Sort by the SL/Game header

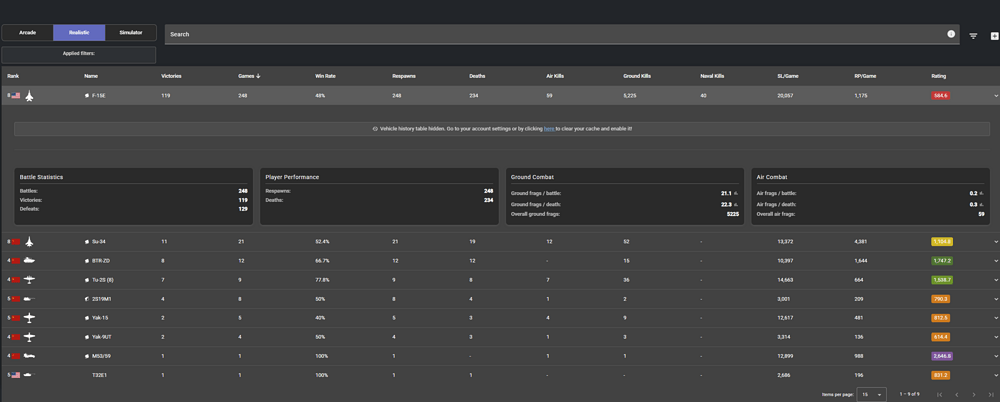788,76
